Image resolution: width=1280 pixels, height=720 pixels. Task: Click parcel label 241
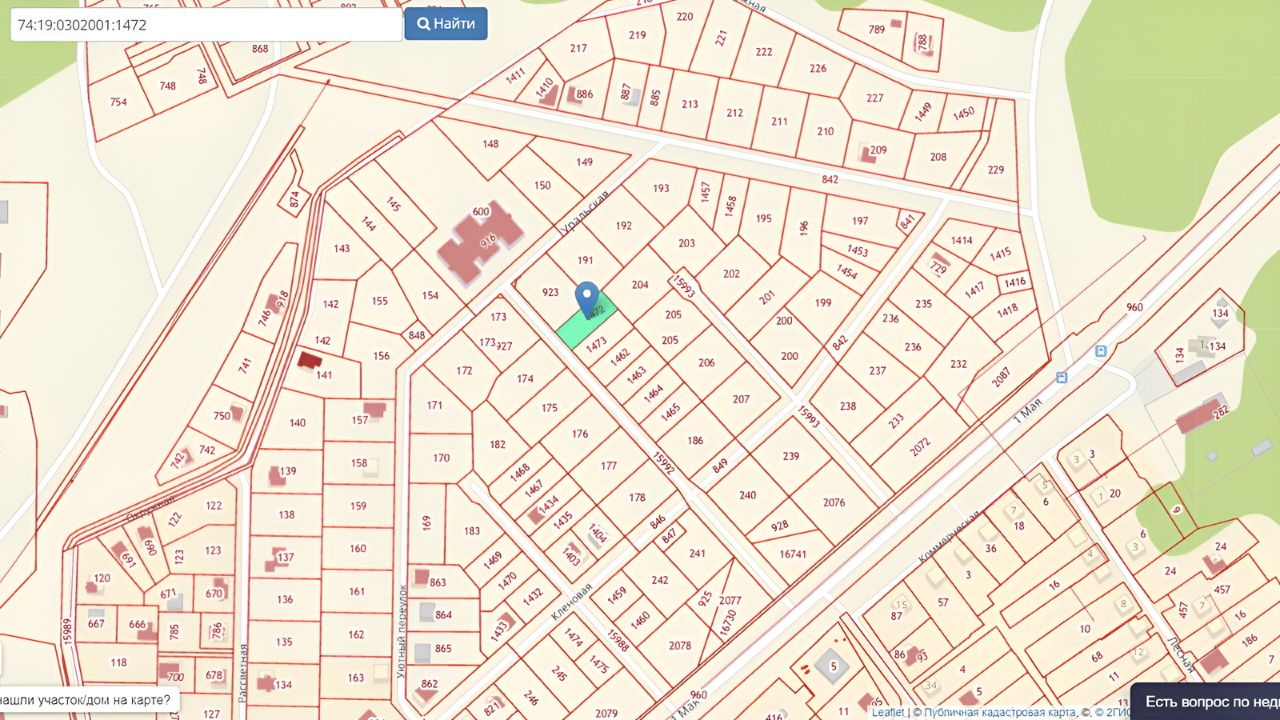point(697,553)
